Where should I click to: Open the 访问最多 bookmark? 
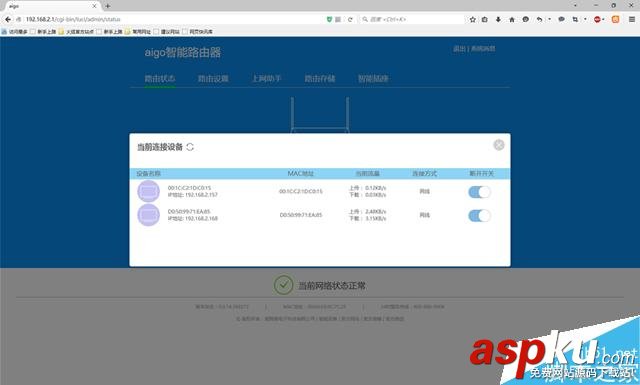click(x=15, y=31)
